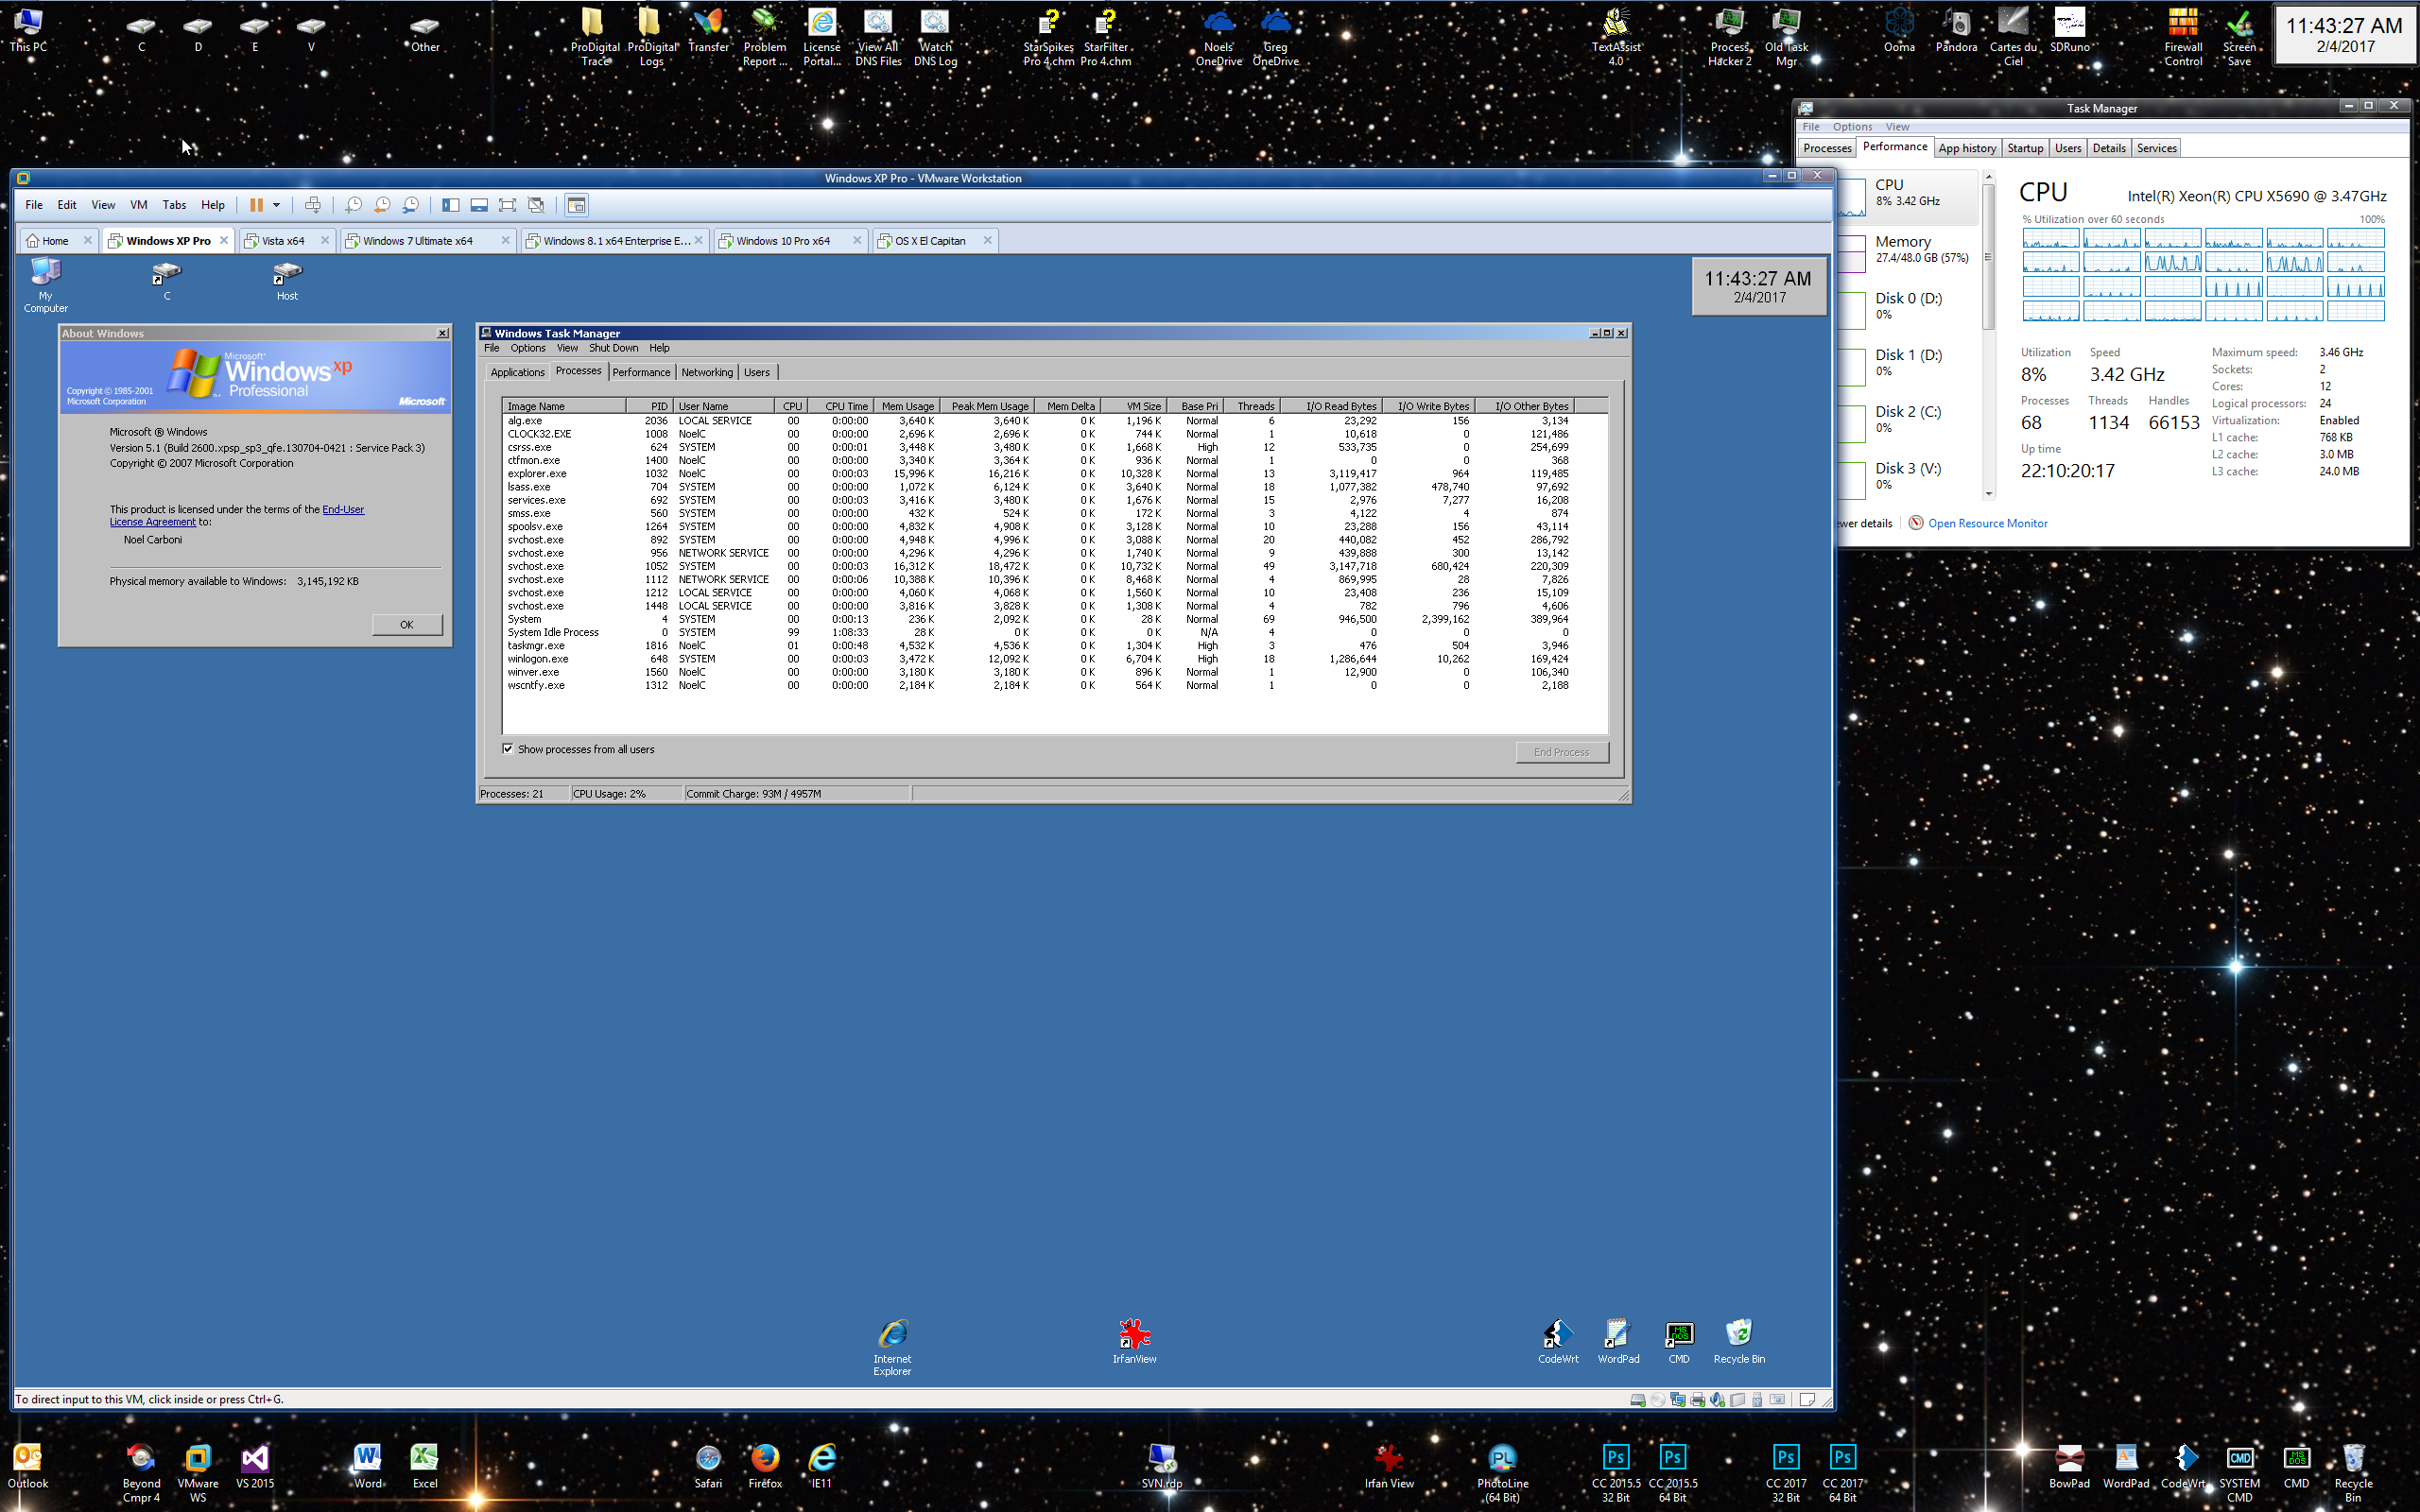Select the explorer.exe process row

1038,474
